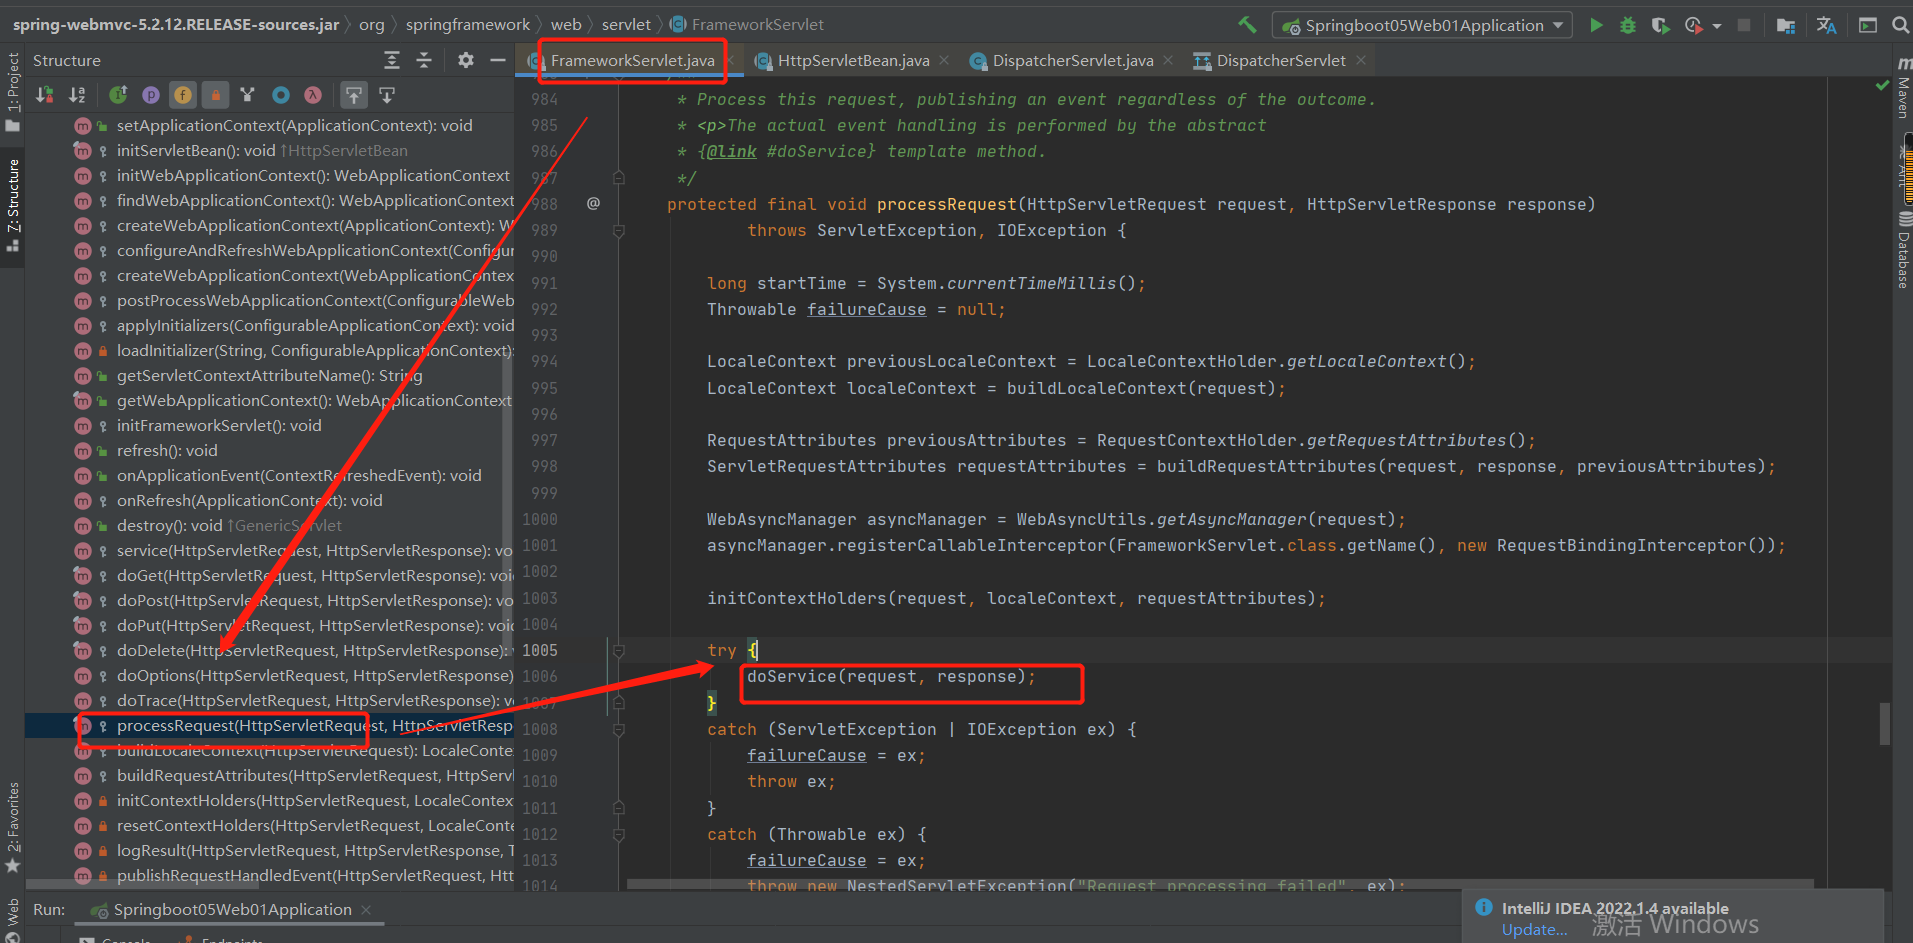Open the Springboot05Web01Application run configuration dropdown

point(1422,25)
